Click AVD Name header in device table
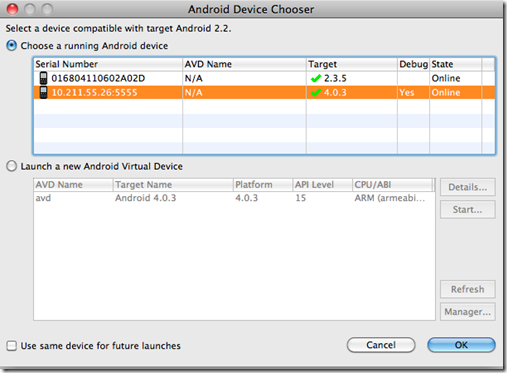This screenshot has width=507, height=373. tap(244, 64)
